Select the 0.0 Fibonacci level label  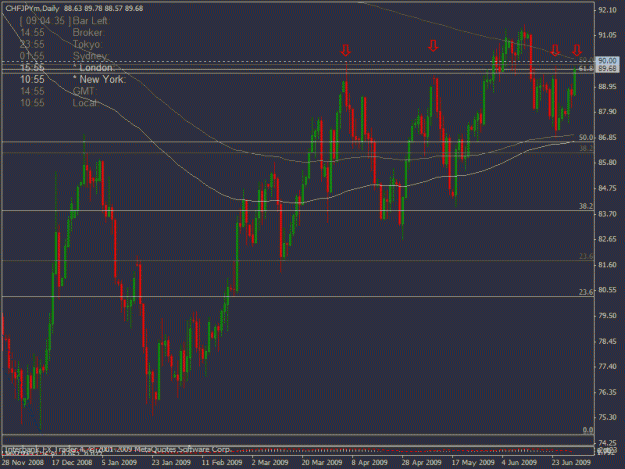pos(588,430)
